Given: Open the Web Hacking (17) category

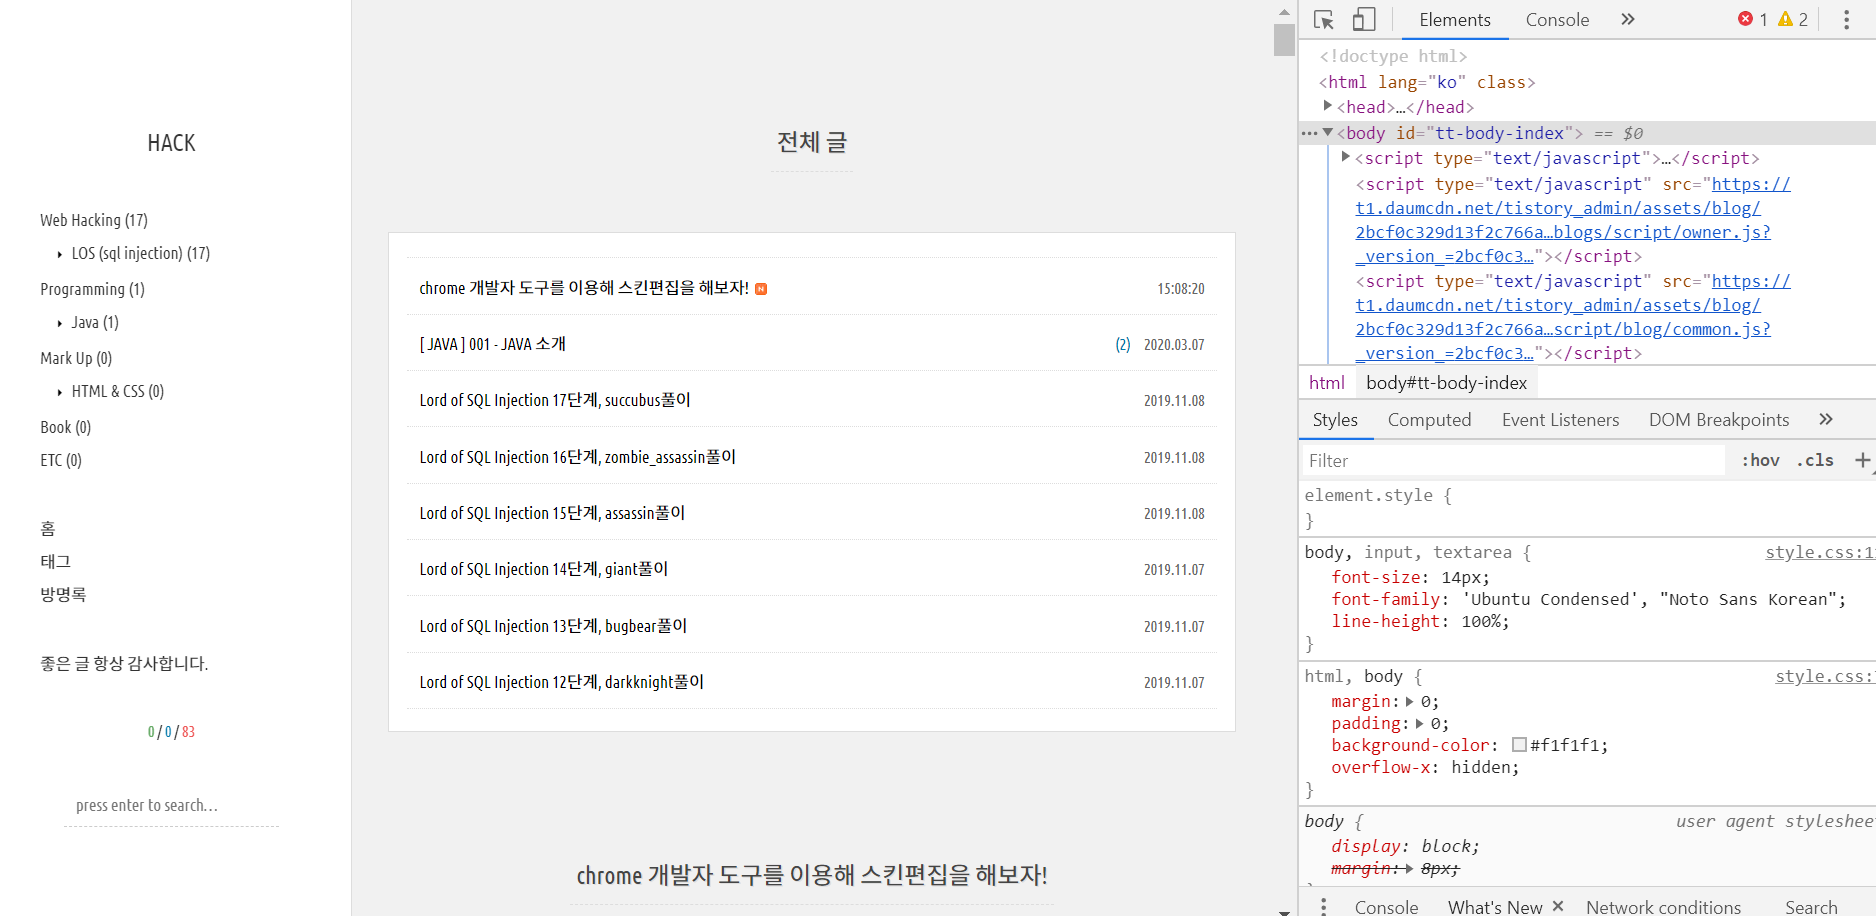Looking at the screenshot, I should [x=94, y=220].
